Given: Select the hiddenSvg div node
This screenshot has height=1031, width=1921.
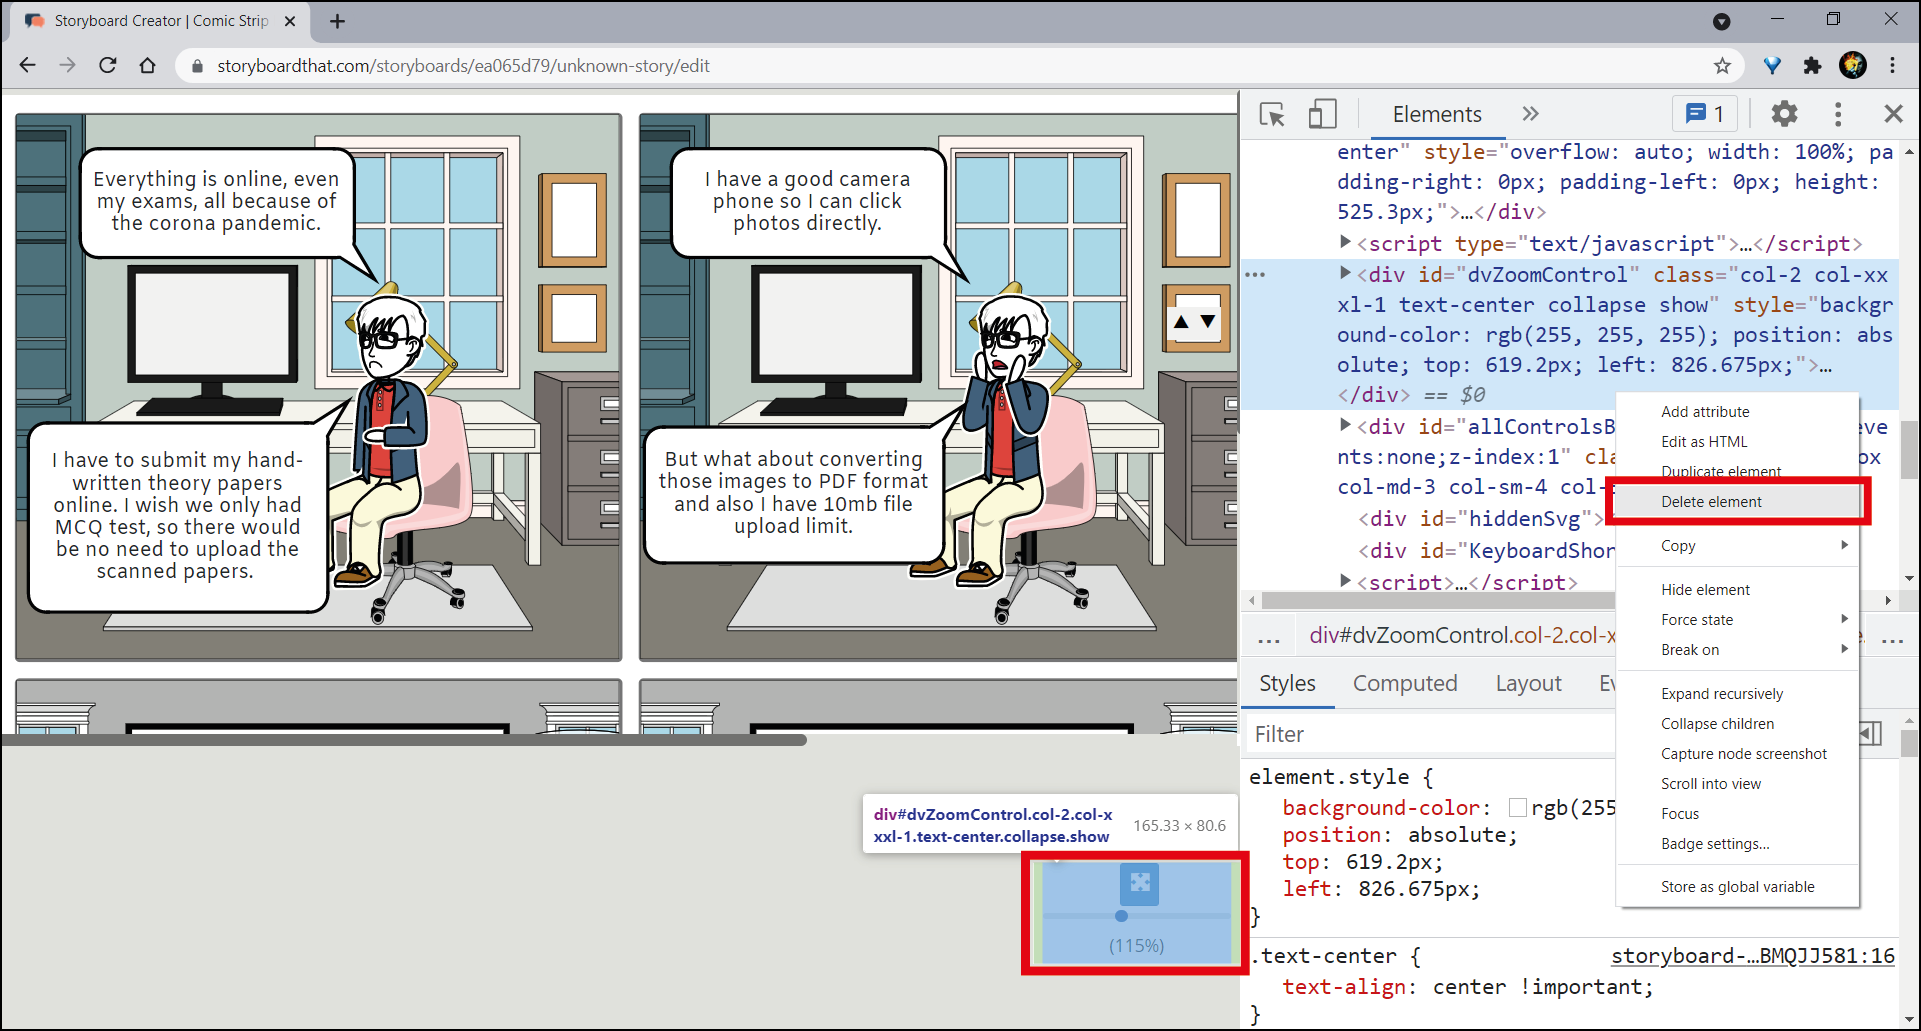Looking at the screenshot, I should (x=1481, y=519).
